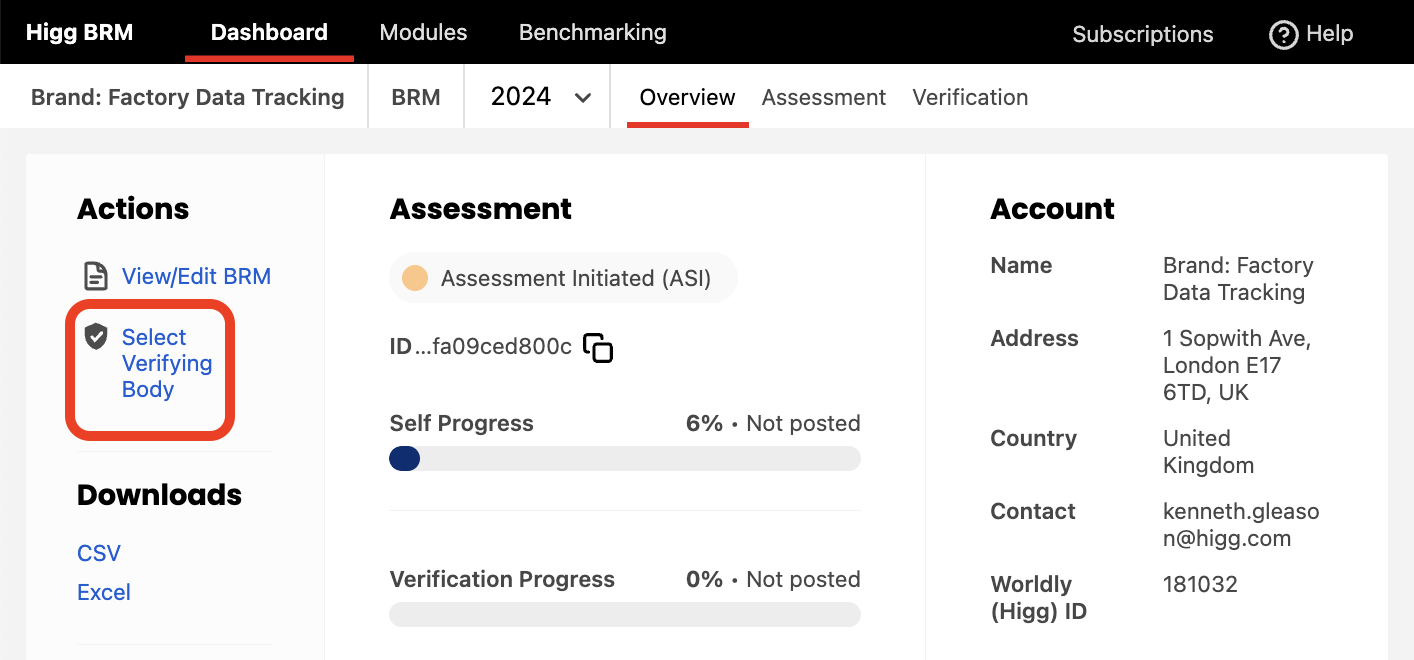Click the account name value Brand: Factory Data Tracking
The image size is (1414, 660).
[x=1238, y=279]
